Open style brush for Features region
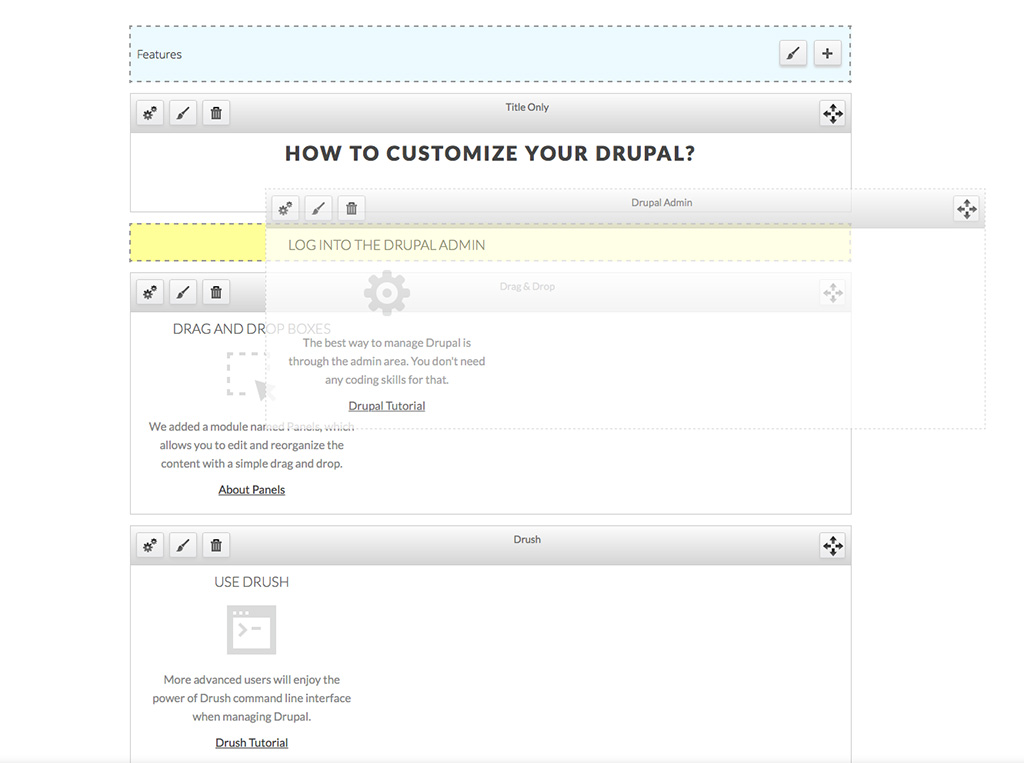Viewport: 1024px width, 763px height. (x=793, y=54)
